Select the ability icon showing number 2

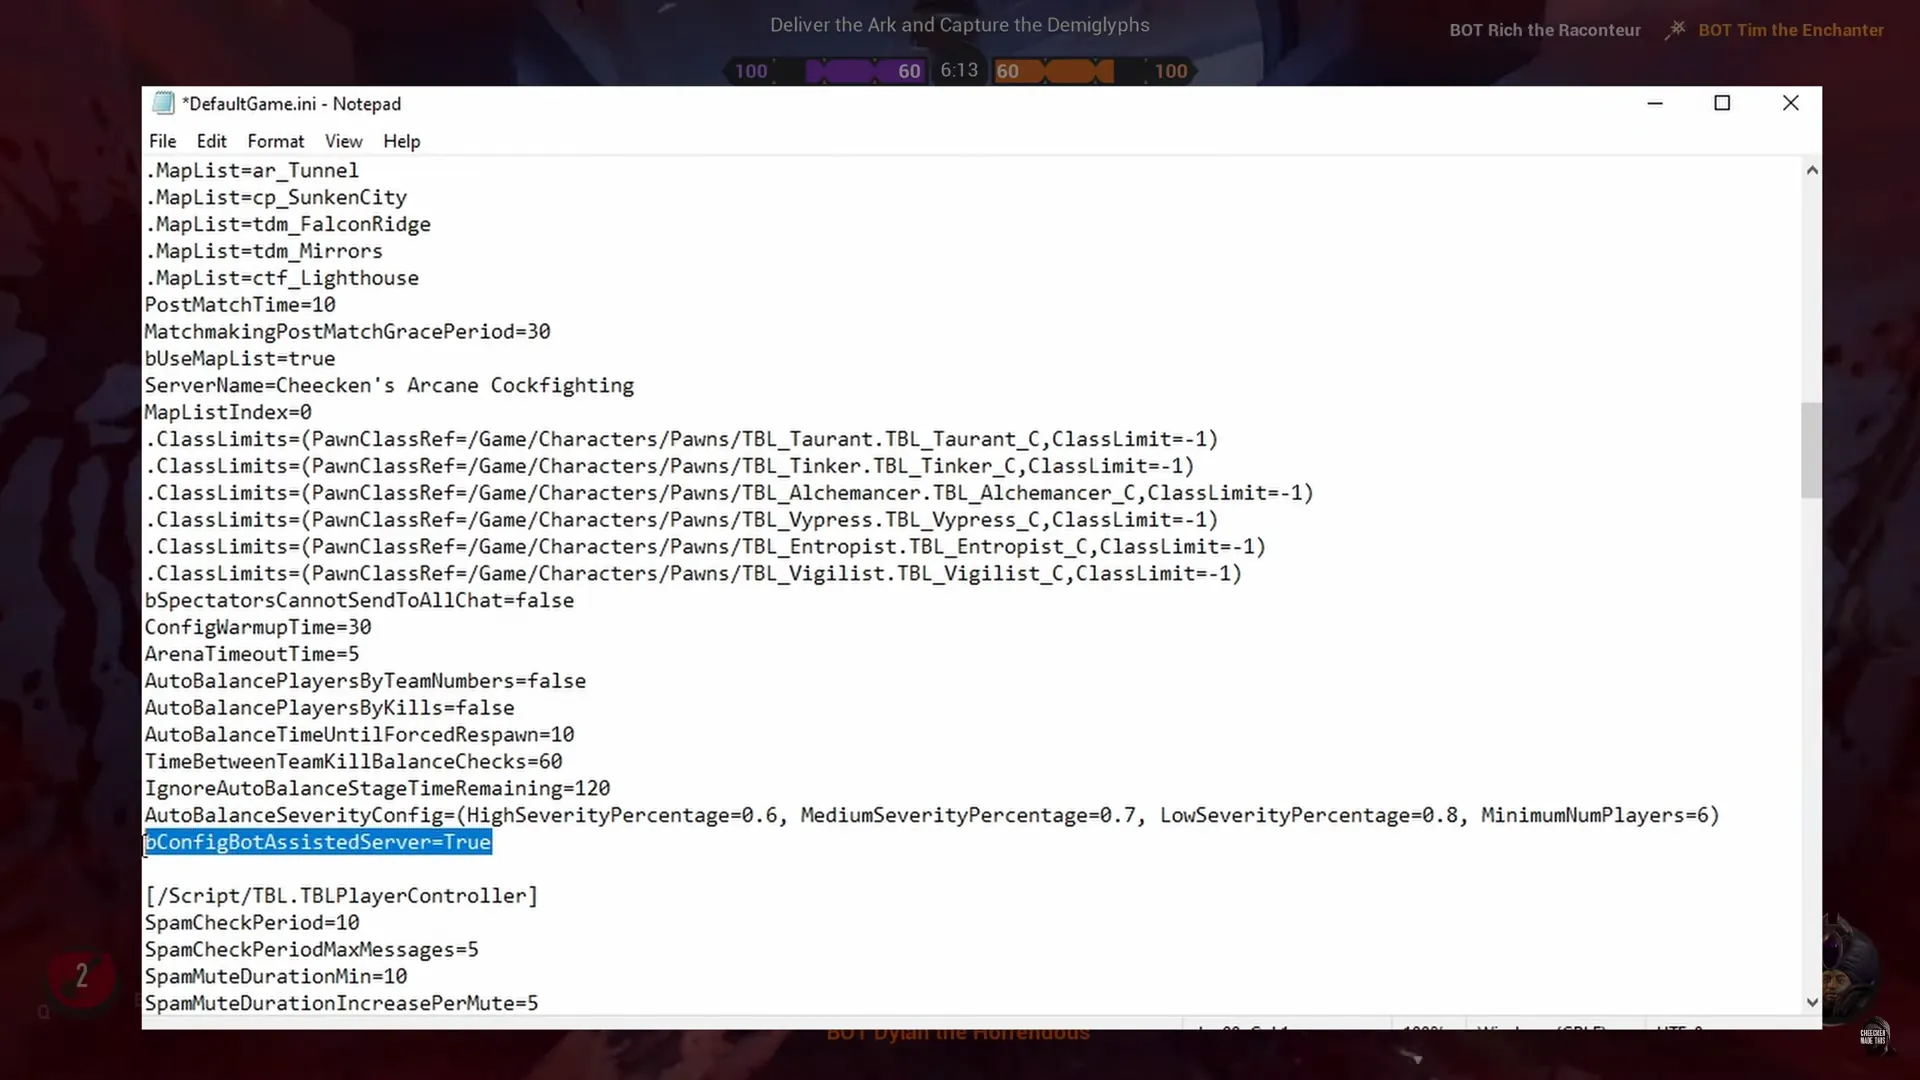point(80,978)
